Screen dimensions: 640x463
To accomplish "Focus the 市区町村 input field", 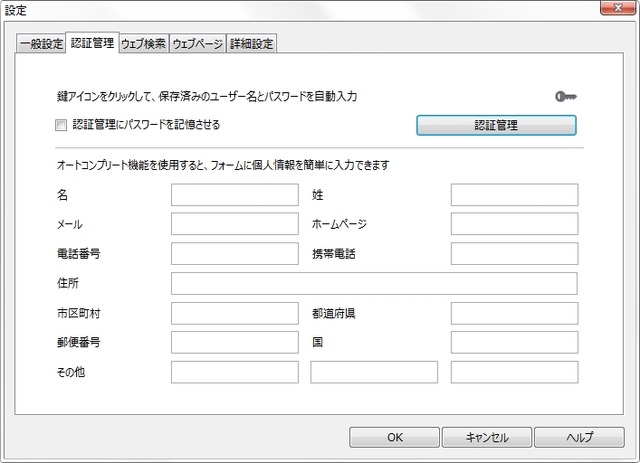I will coord(235,313).
